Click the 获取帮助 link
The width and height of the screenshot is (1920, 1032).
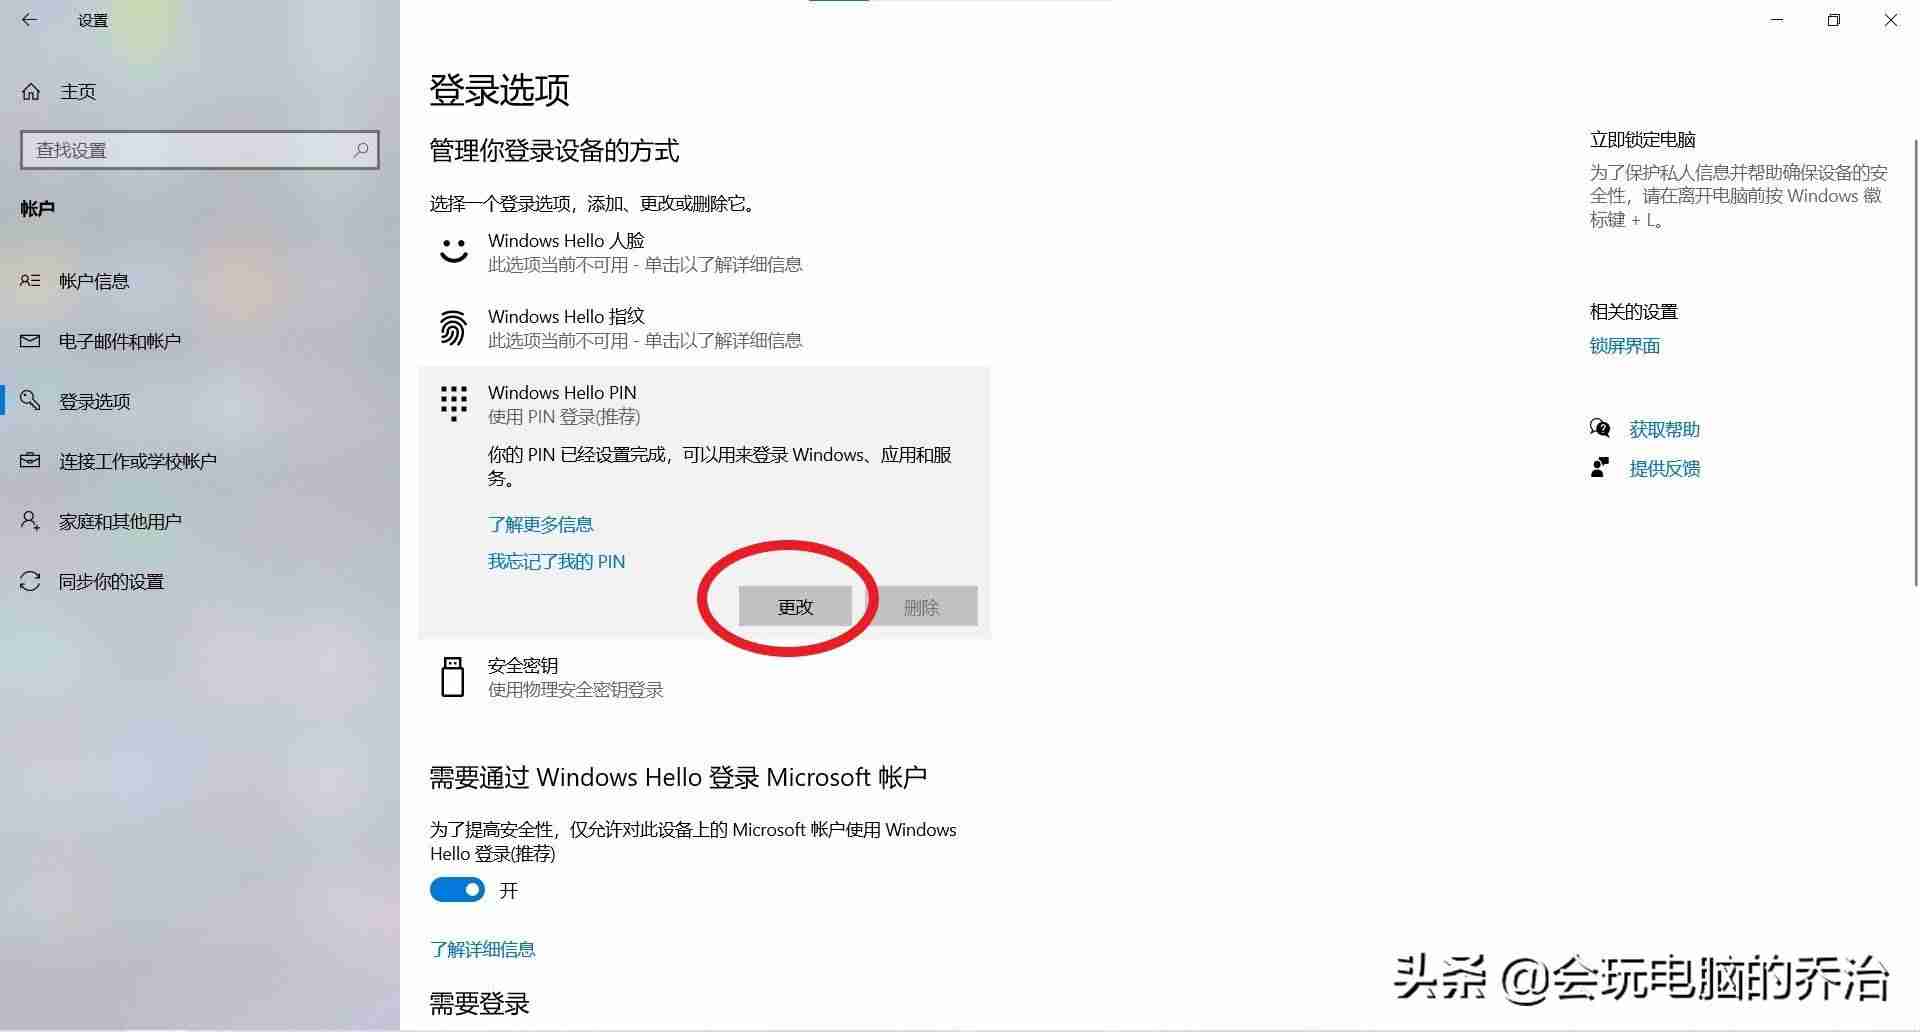click(x=1665, y=429)
